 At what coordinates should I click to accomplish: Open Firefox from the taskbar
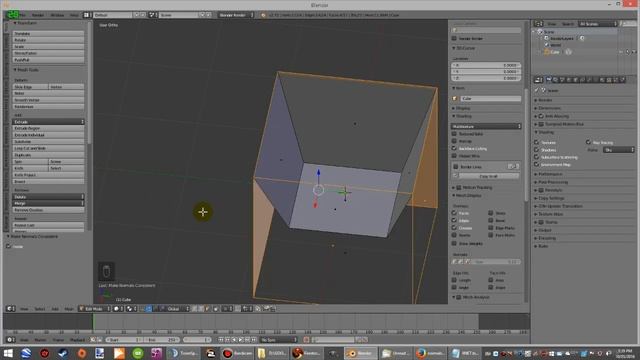430,353
